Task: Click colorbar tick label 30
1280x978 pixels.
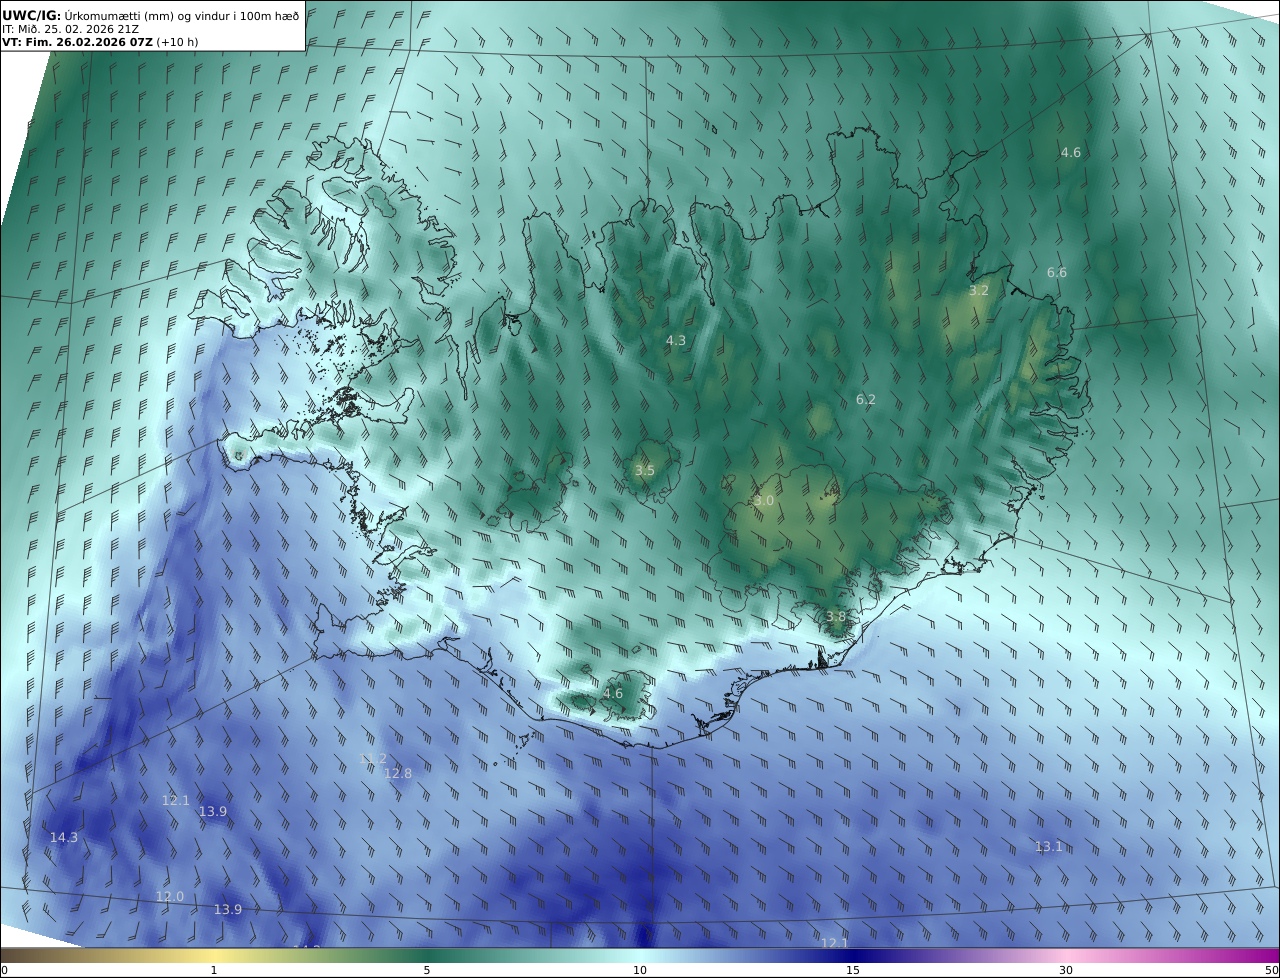Action: 1066,970
